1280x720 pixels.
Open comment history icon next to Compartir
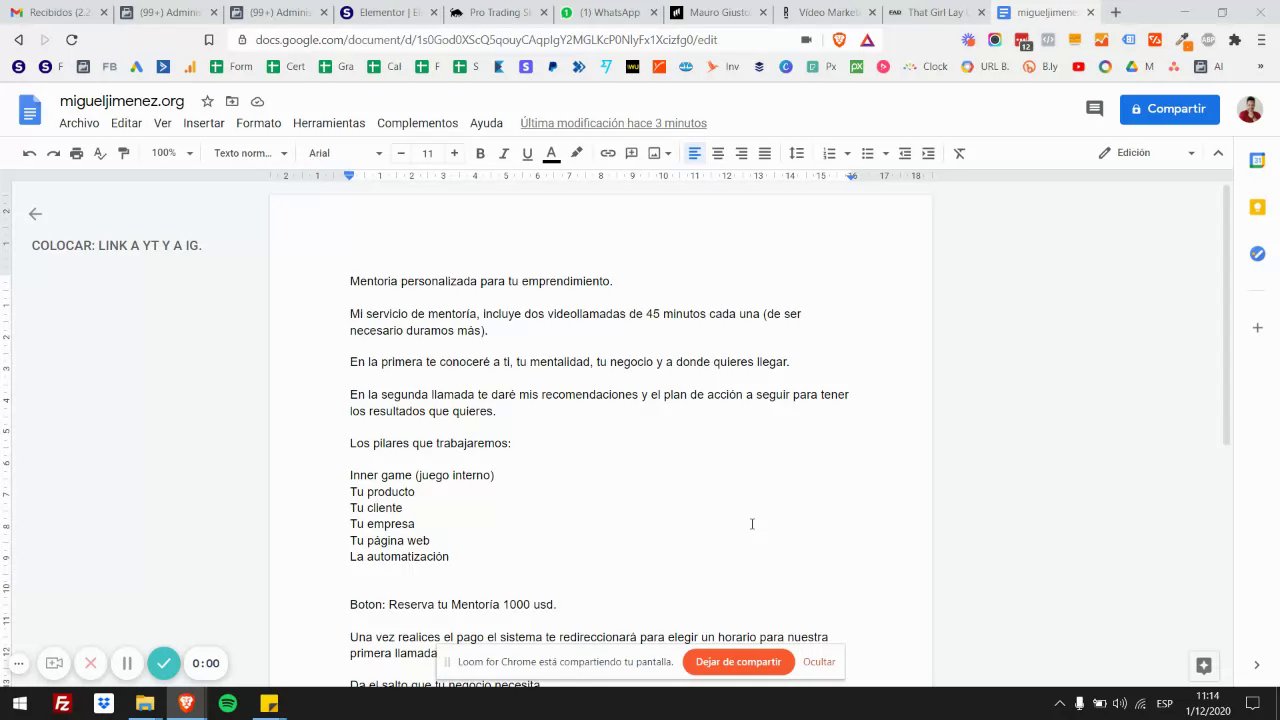1094,109
